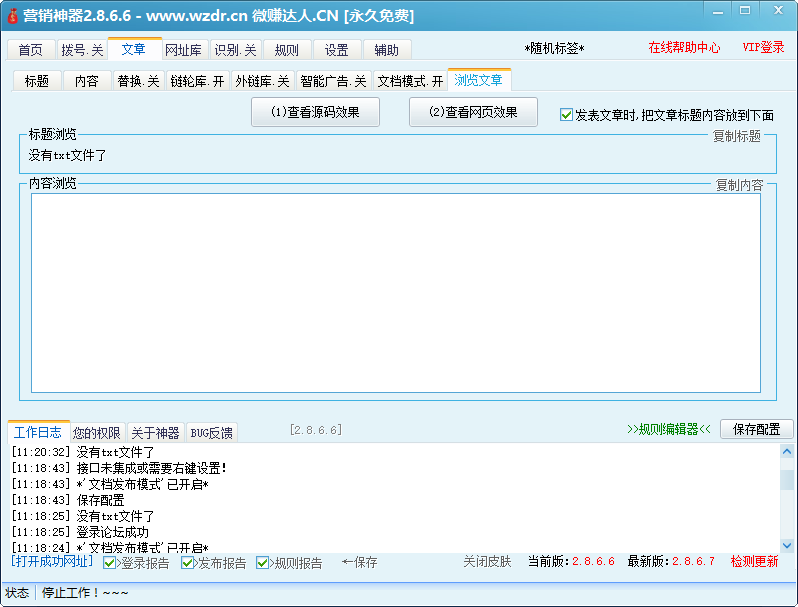Select the 内容 sub-tab
This screenshot has height=607, width=798.
(x=87, y=81)
